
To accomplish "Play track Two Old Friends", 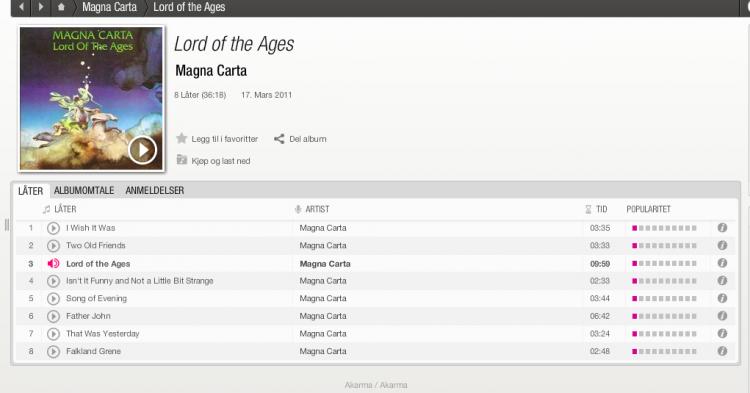I will [x=53, y=246].
